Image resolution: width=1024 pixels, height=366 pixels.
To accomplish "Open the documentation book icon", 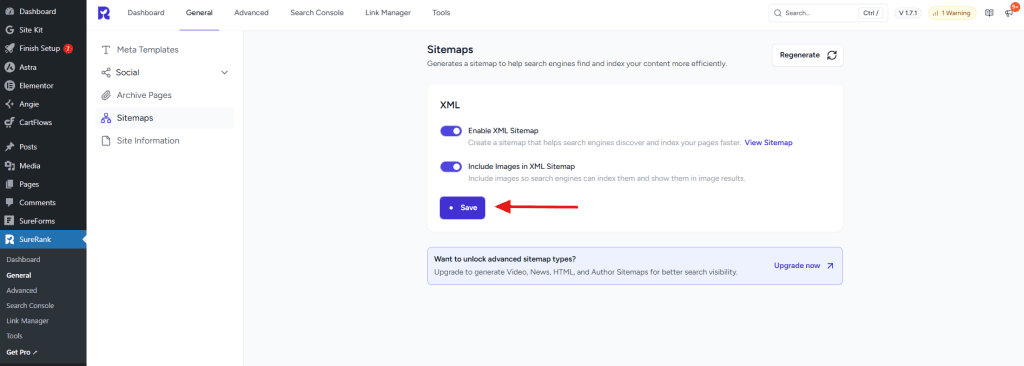I will coord(989,13).
